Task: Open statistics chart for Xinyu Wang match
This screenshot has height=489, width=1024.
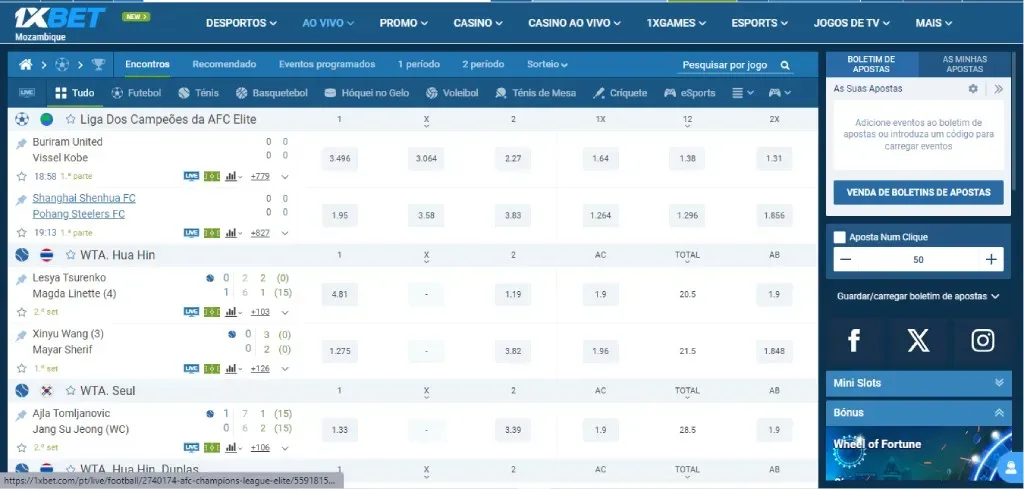Action: (x=231, y=369)
